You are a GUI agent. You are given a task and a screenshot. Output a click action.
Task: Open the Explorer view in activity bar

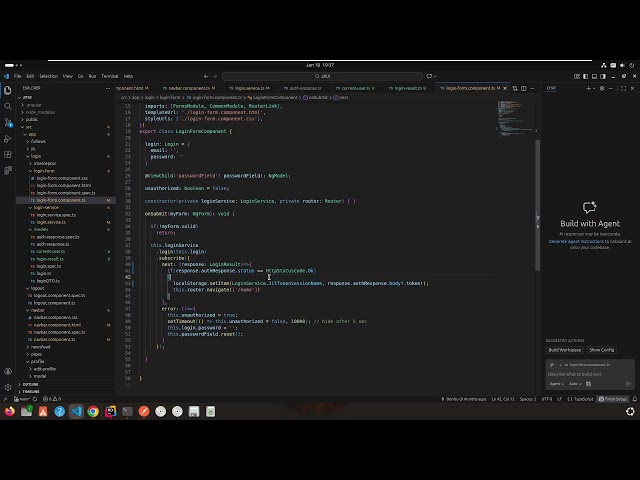pyautogui.click(x=8, y=90)
